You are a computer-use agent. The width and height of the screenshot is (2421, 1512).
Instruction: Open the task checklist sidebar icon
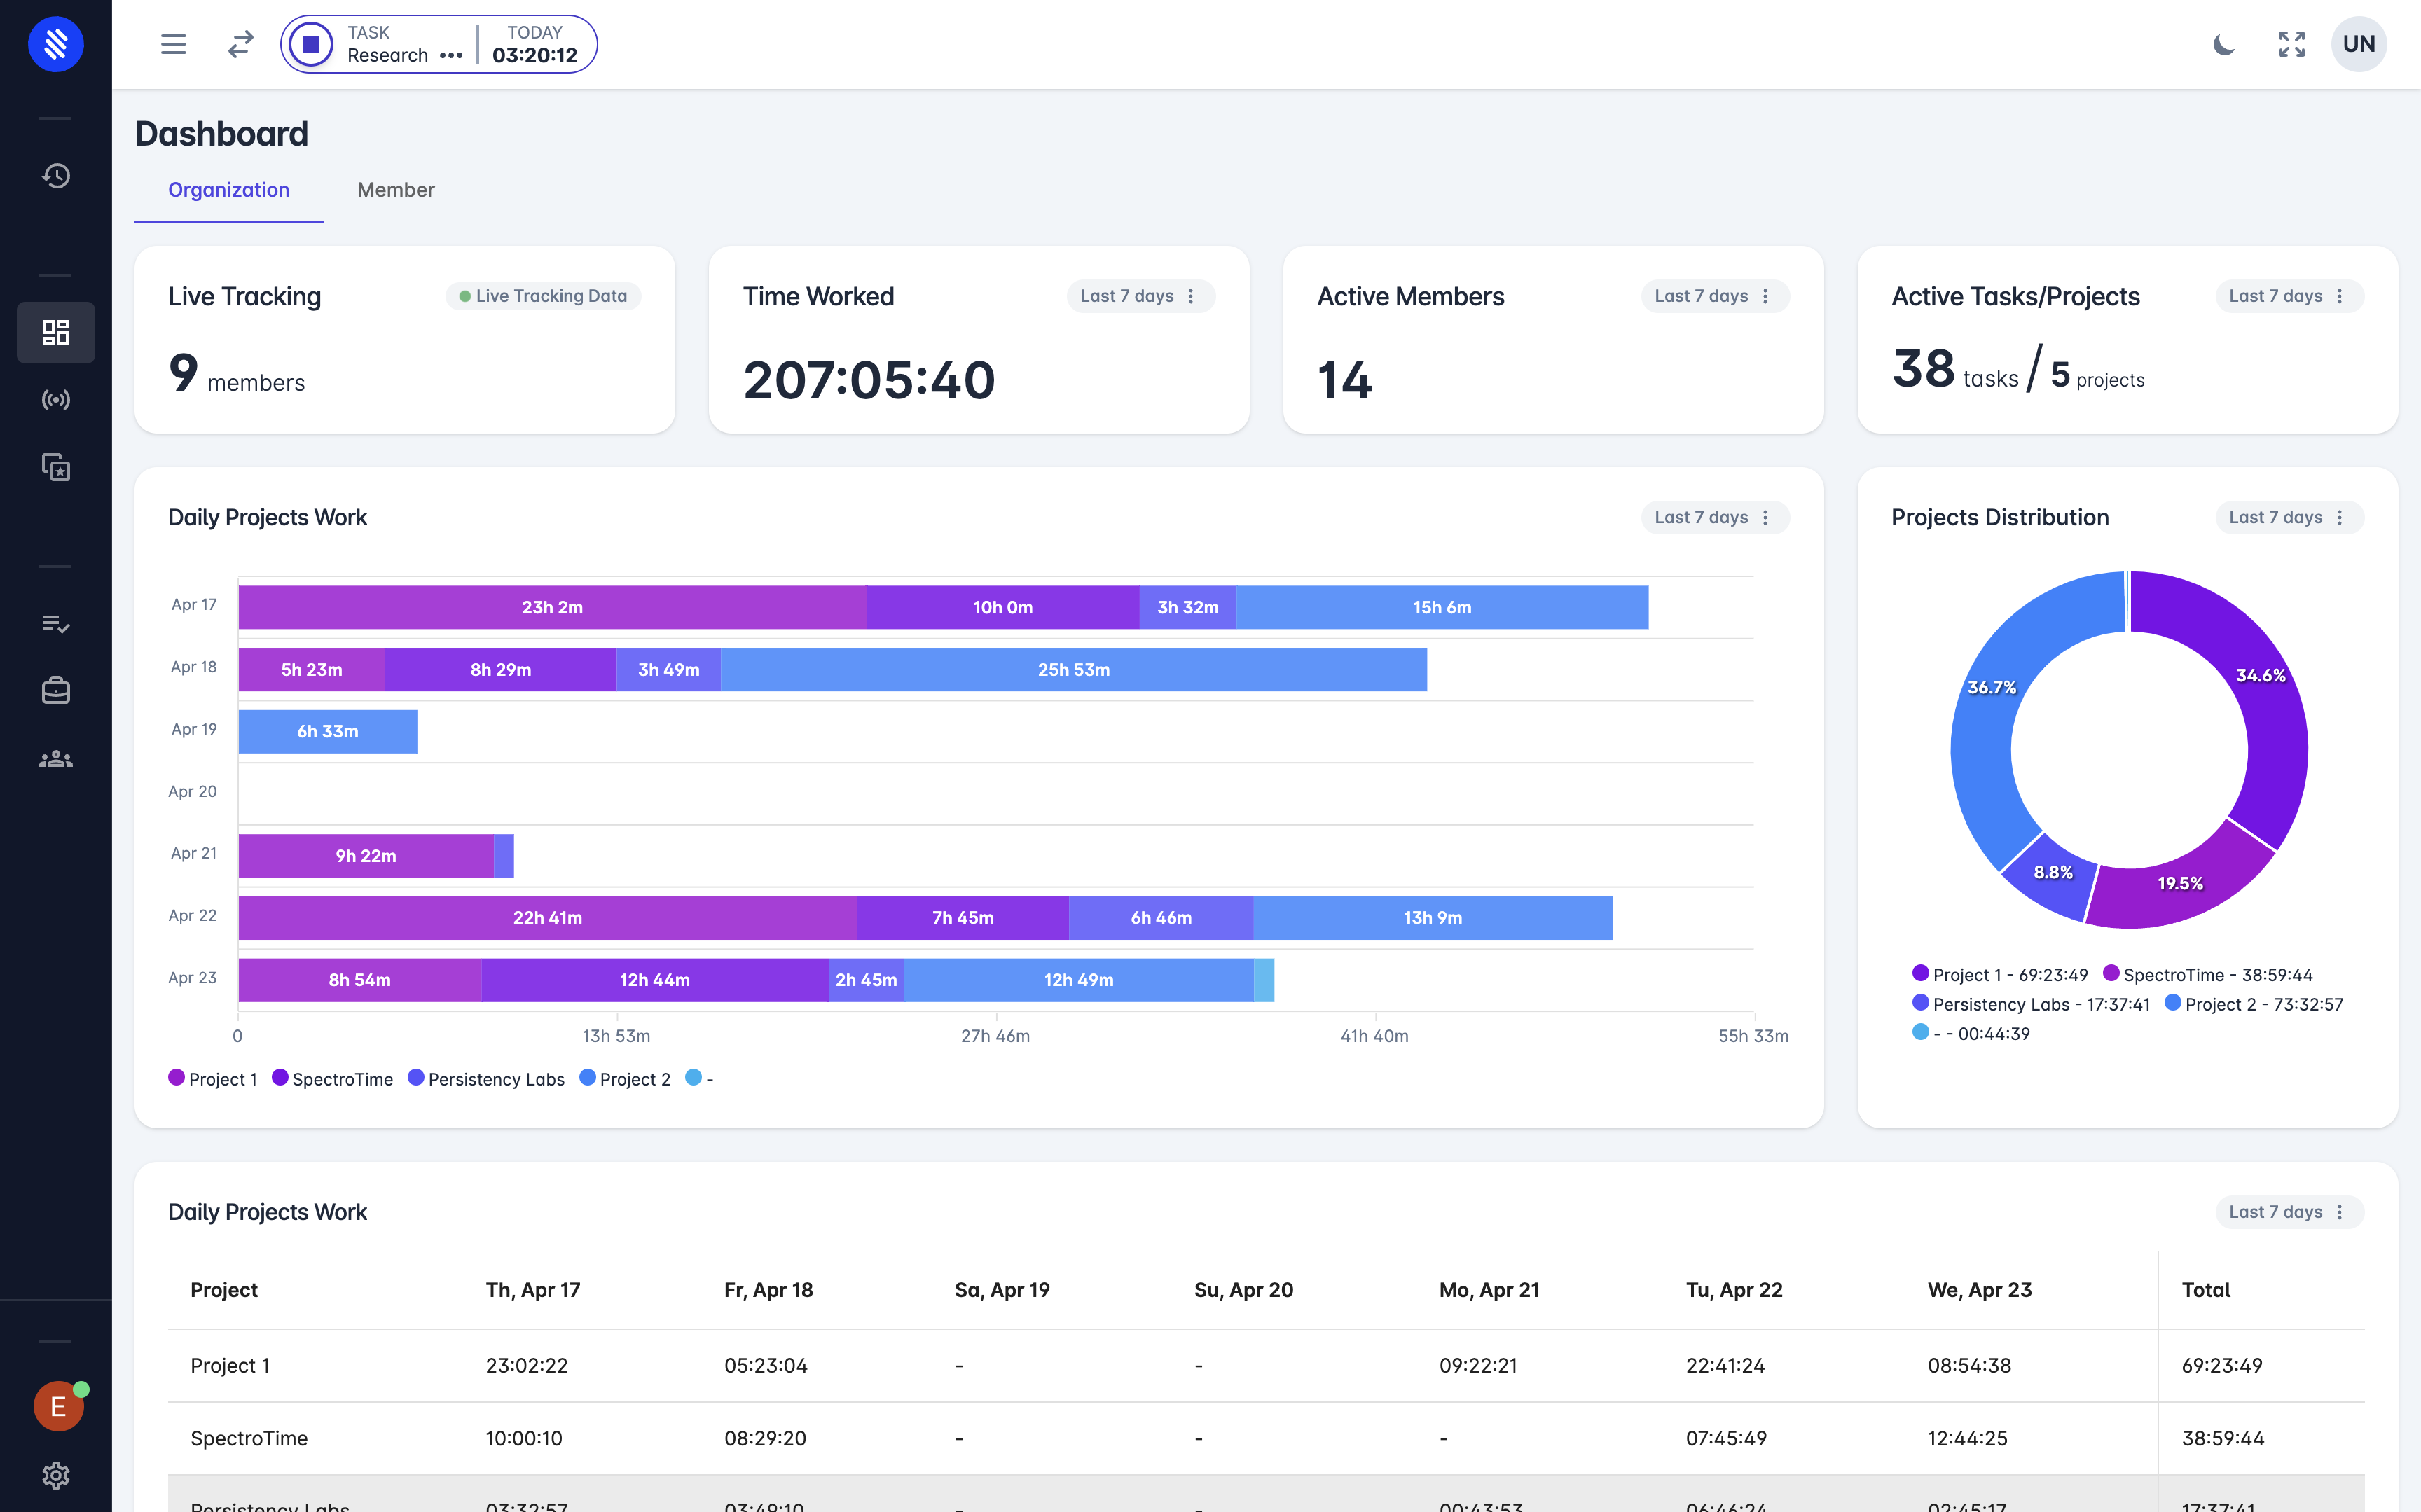[56, 623]
